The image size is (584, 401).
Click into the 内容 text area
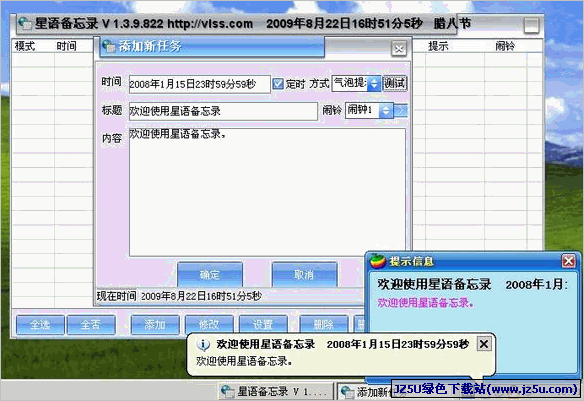(x=267, y=192)
